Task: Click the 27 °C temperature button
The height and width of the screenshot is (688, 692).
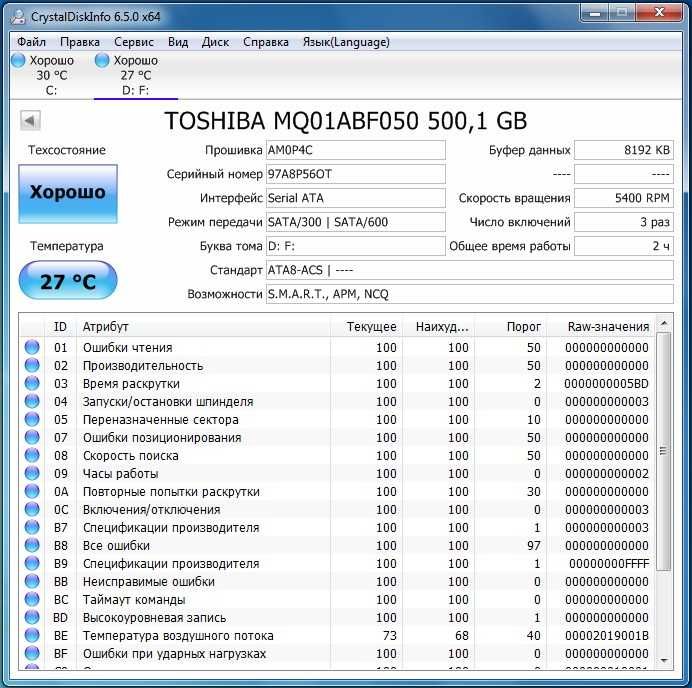Action: pos(68,280)
